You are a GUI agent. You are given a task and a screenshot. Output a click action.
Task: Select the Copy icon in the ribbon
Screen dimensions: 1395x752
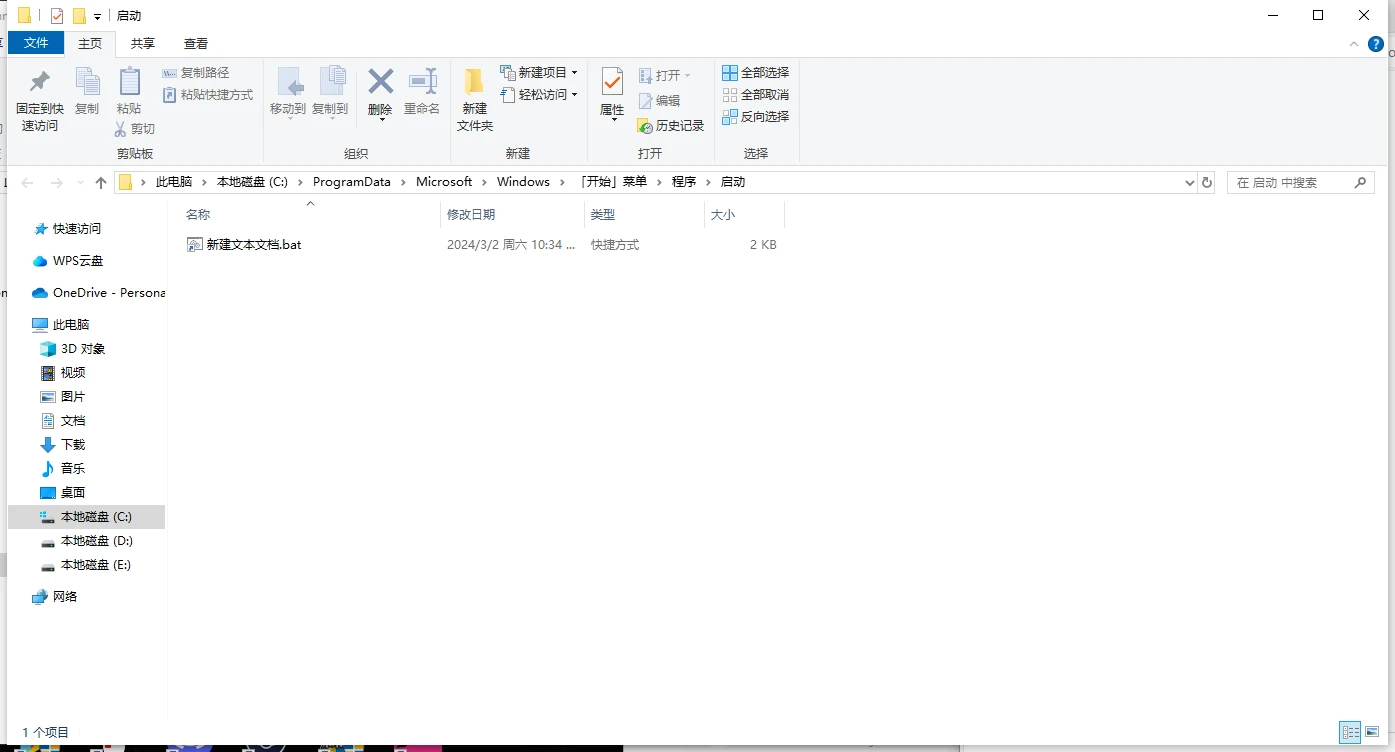(87, 95)
